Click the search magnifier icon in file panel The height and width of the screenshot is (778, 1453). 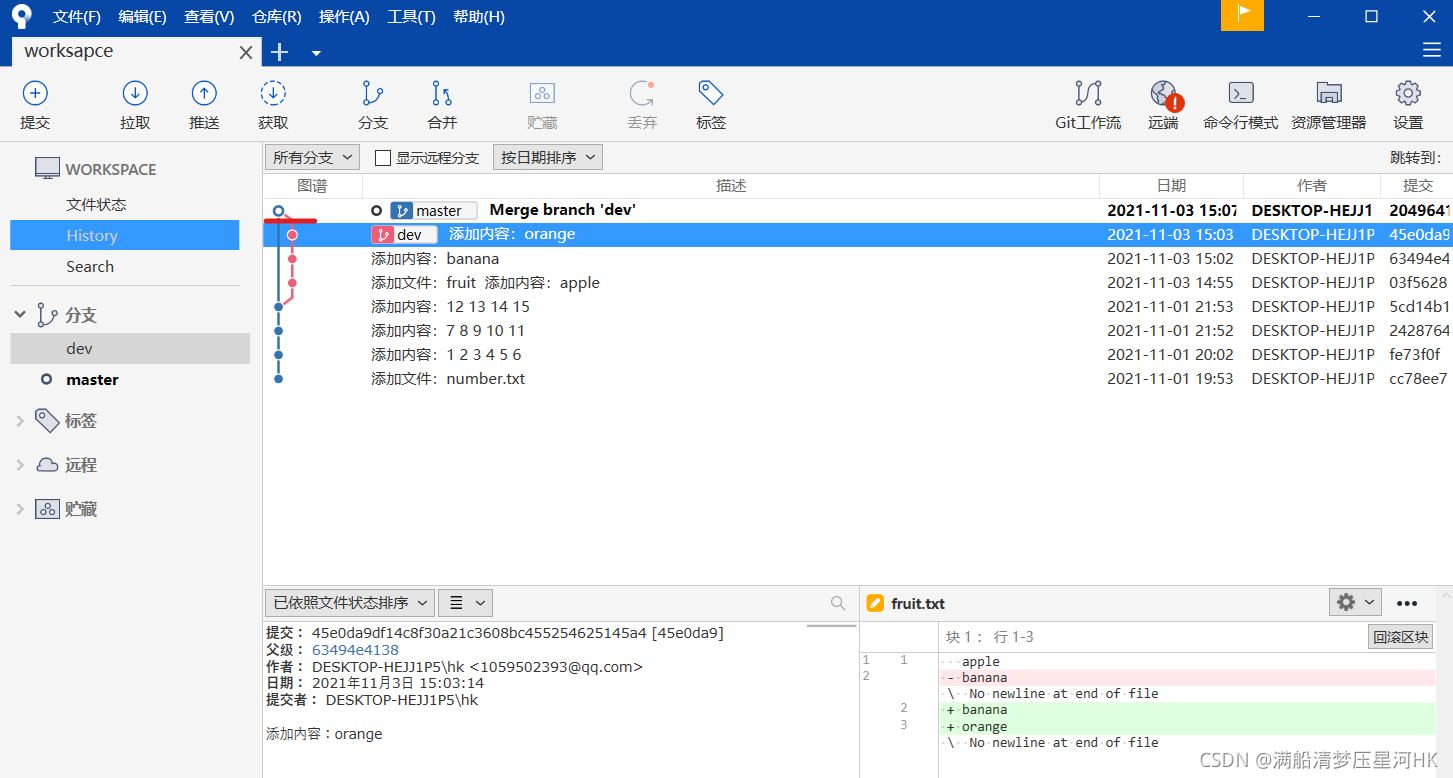pos(838,603)
